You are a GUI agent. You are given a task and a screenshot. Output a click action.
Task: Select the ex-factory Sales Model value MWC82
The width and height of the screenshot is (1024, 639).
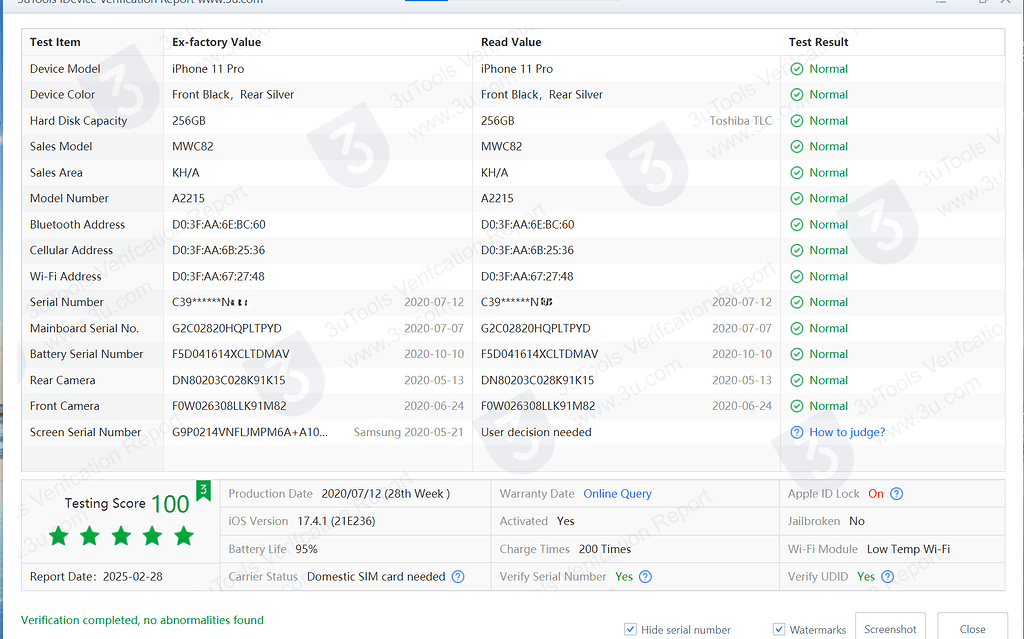[x=193, y=146]
